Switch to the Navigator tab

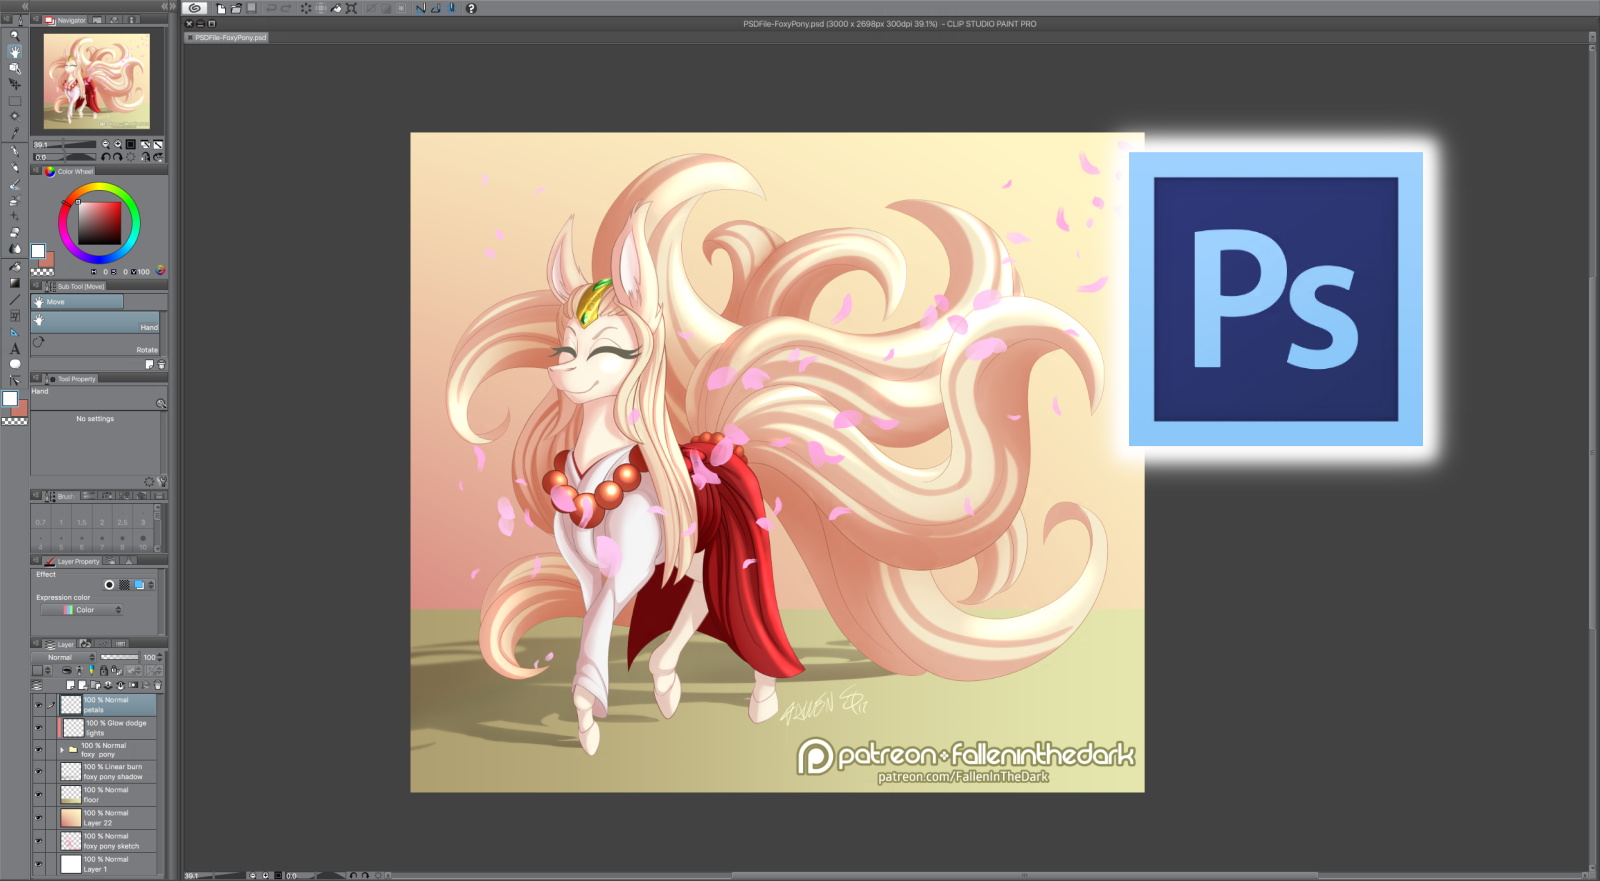point(66,20)
